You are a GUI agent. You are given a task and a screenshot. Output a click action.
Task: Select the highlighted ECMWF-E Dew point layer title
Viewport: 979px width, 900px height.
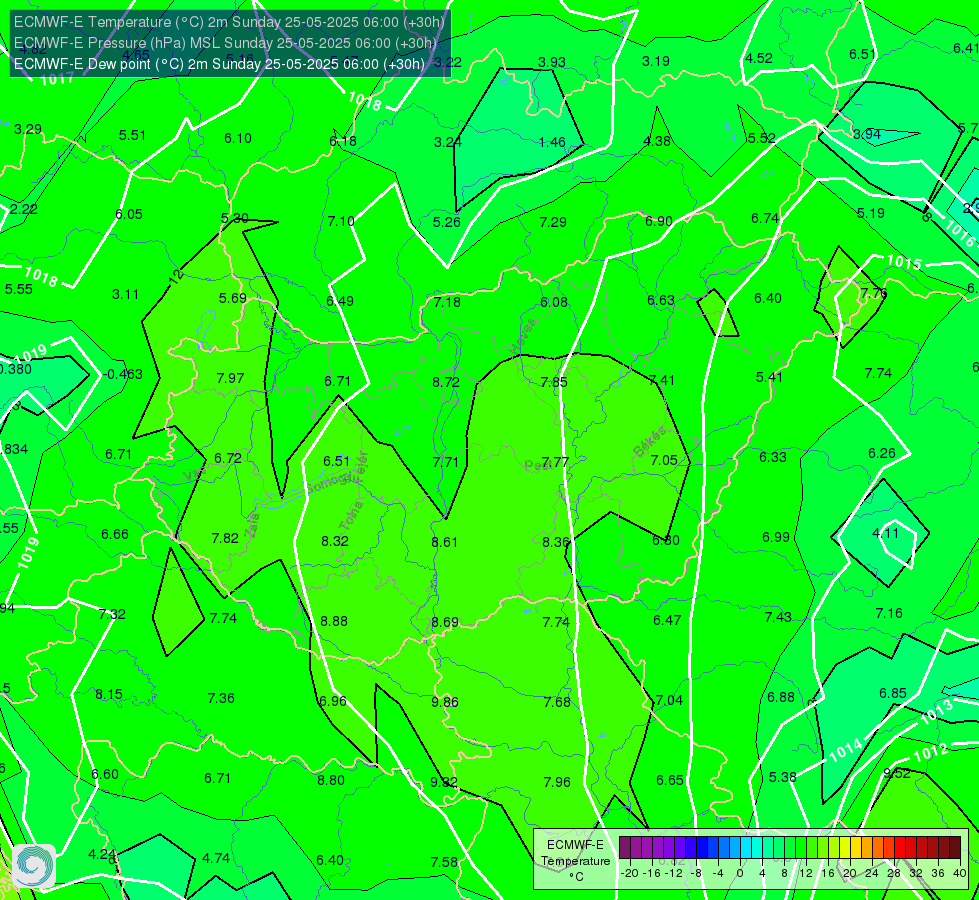(x=219, y=64)
